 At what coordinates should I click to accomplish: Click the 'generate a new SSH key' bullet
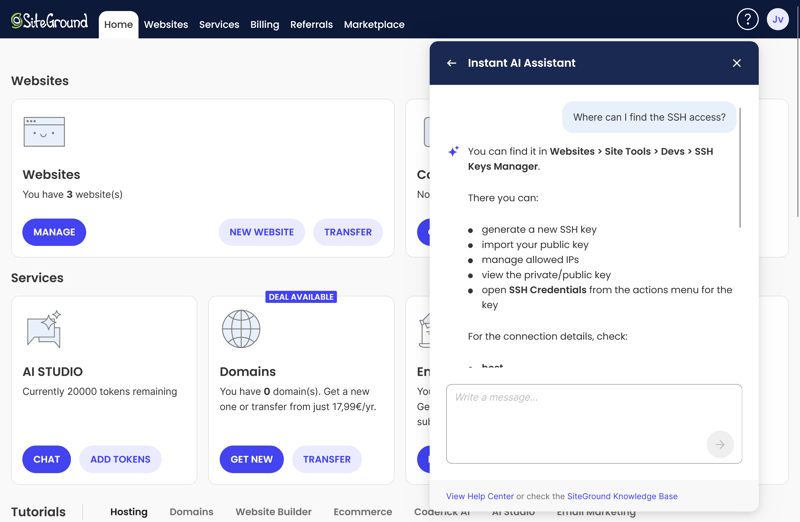539,230
